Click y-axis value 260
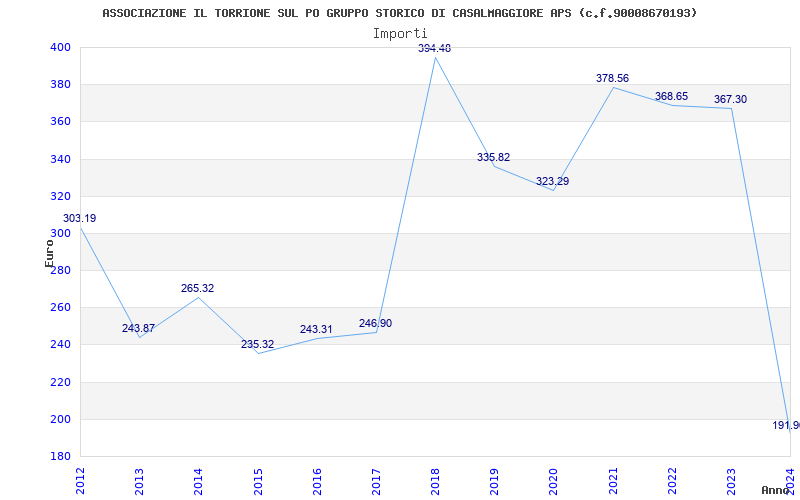800x500 pixels. pyautogui.click(x=60, y=308)
